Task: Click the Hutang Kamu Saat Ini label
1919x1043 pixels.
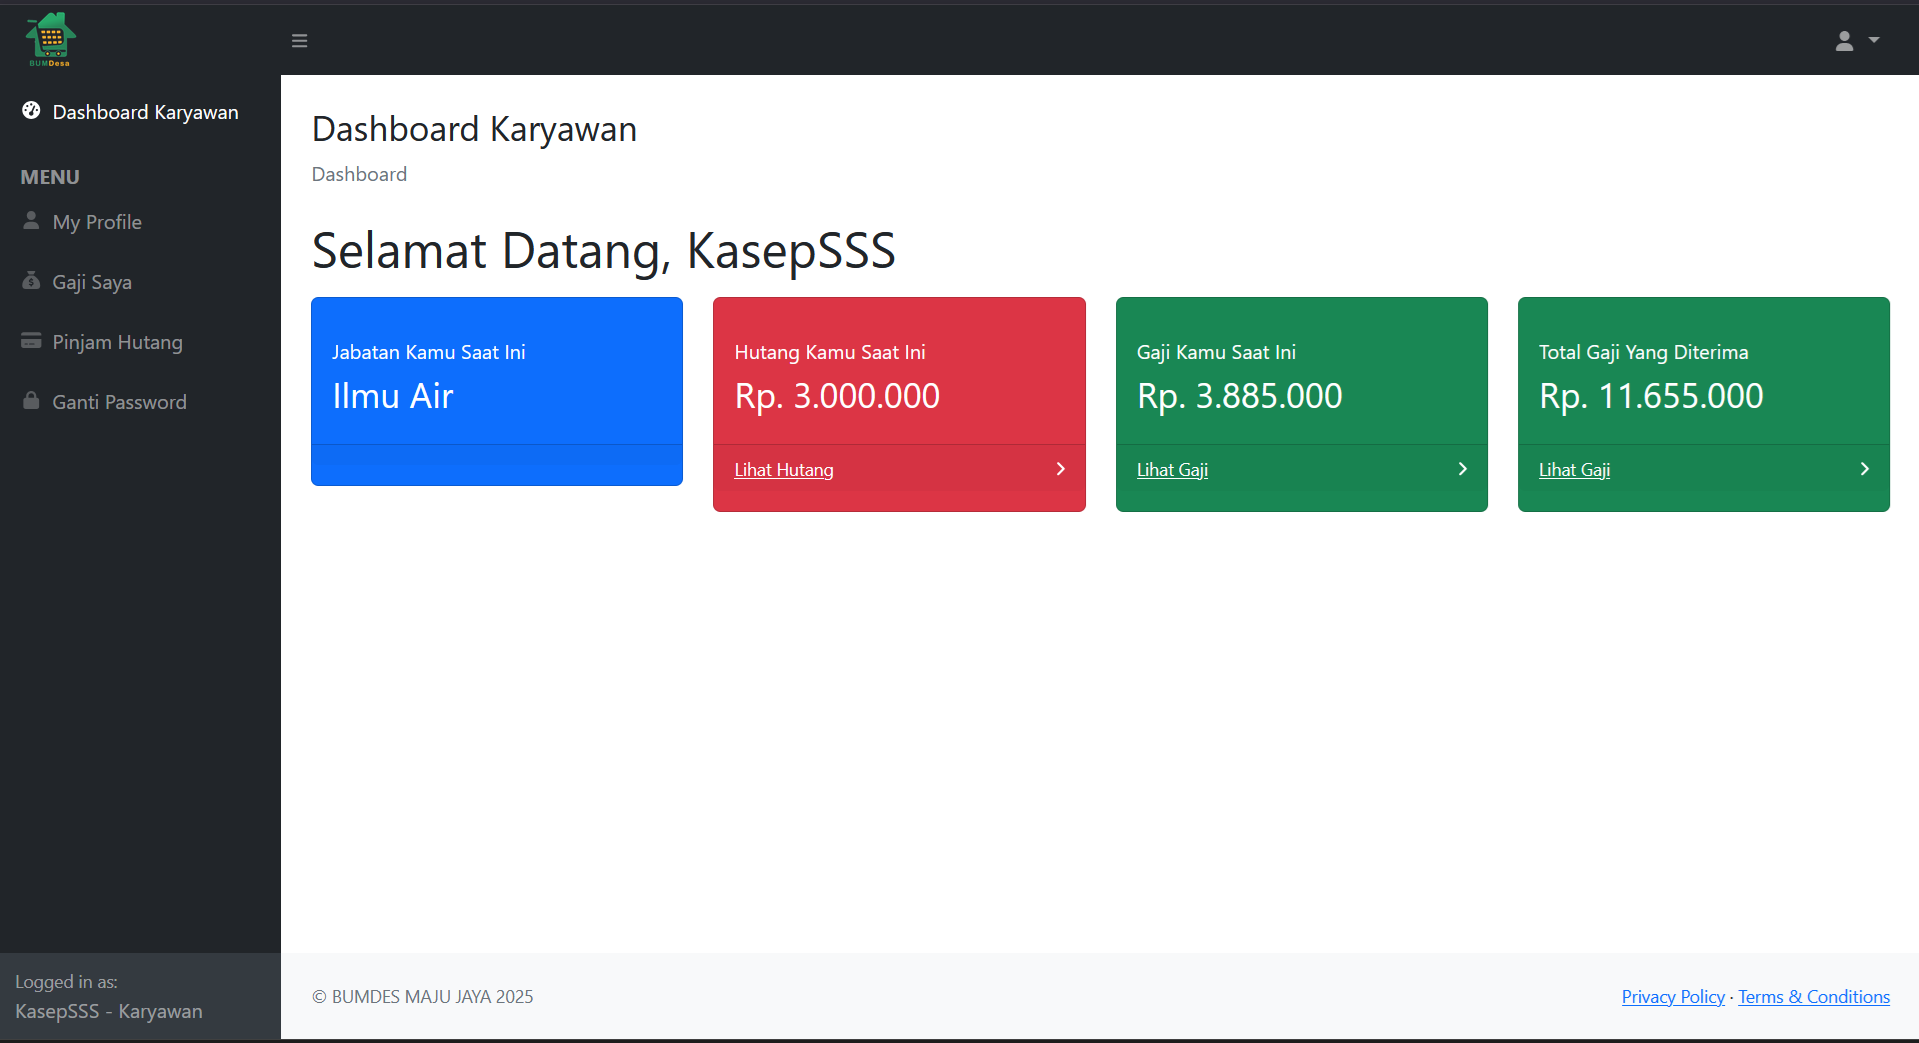Action: [830, 352]
